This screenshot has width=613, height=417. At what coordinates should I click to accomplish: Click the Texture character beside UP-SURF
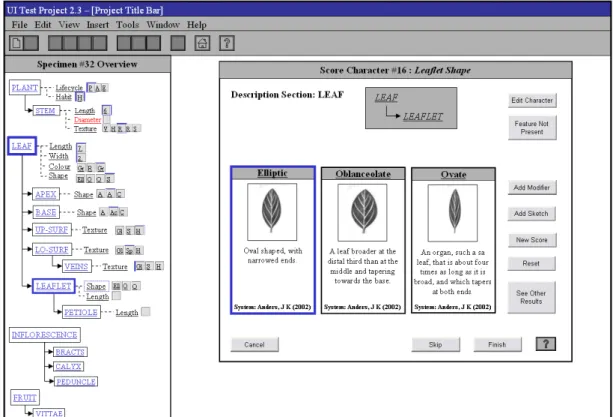95,230
